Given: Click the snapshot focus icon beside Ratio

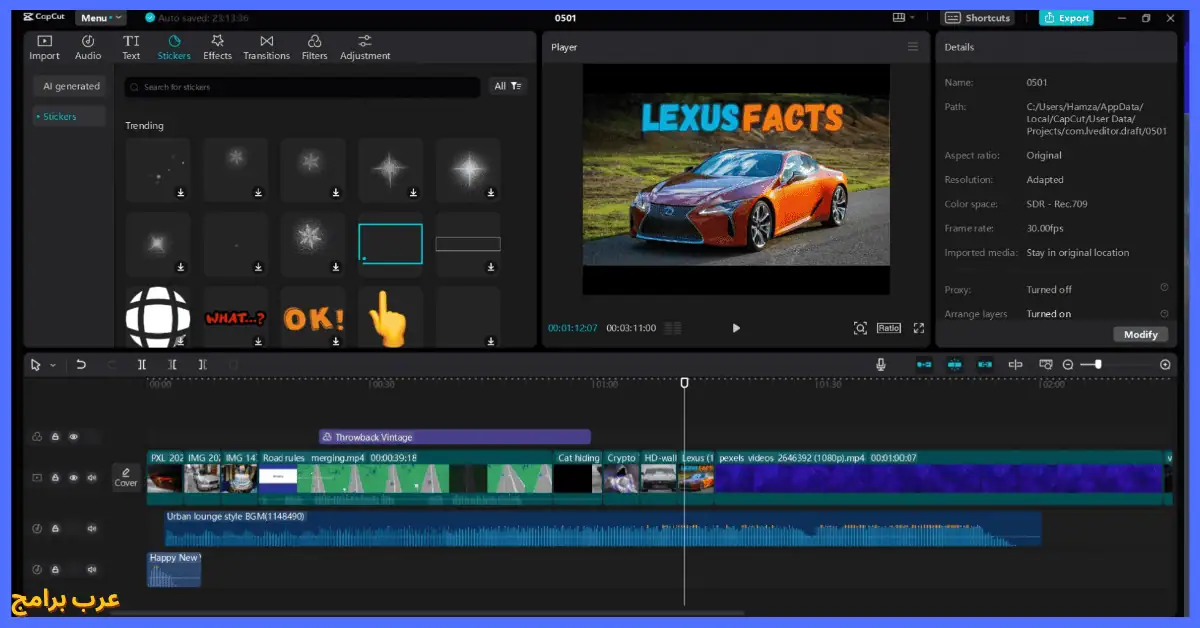Looking at the screenshot, I should click(x=860, y=328).
